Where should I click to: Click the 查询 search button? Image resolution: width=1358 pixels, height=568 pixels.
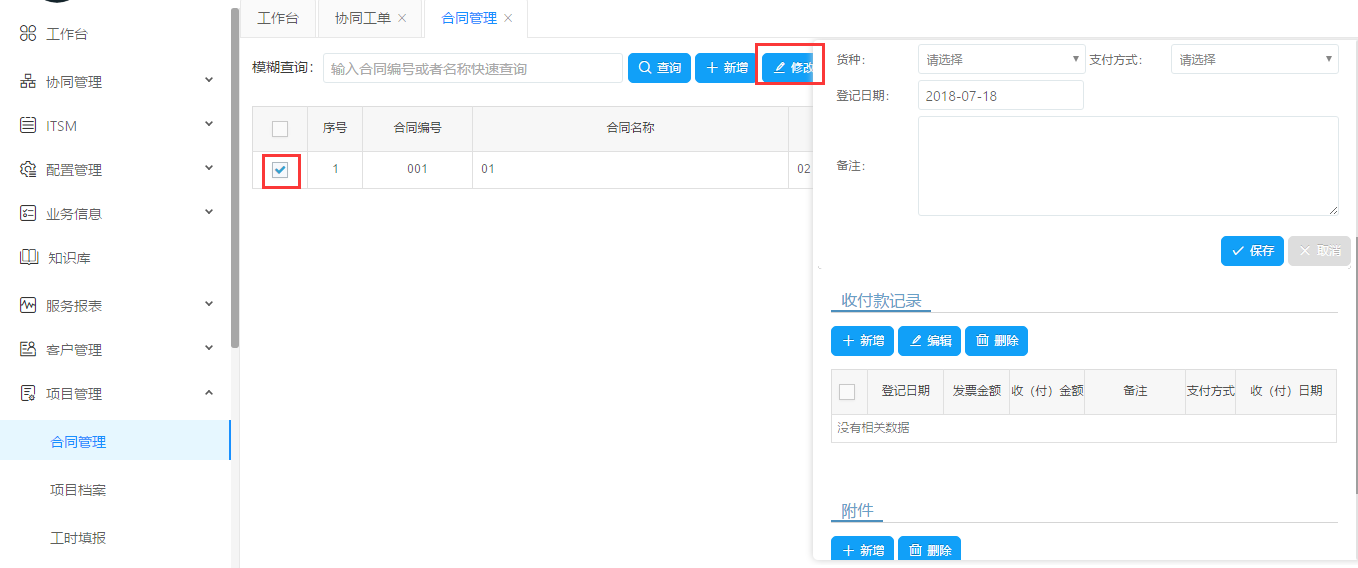659,68
